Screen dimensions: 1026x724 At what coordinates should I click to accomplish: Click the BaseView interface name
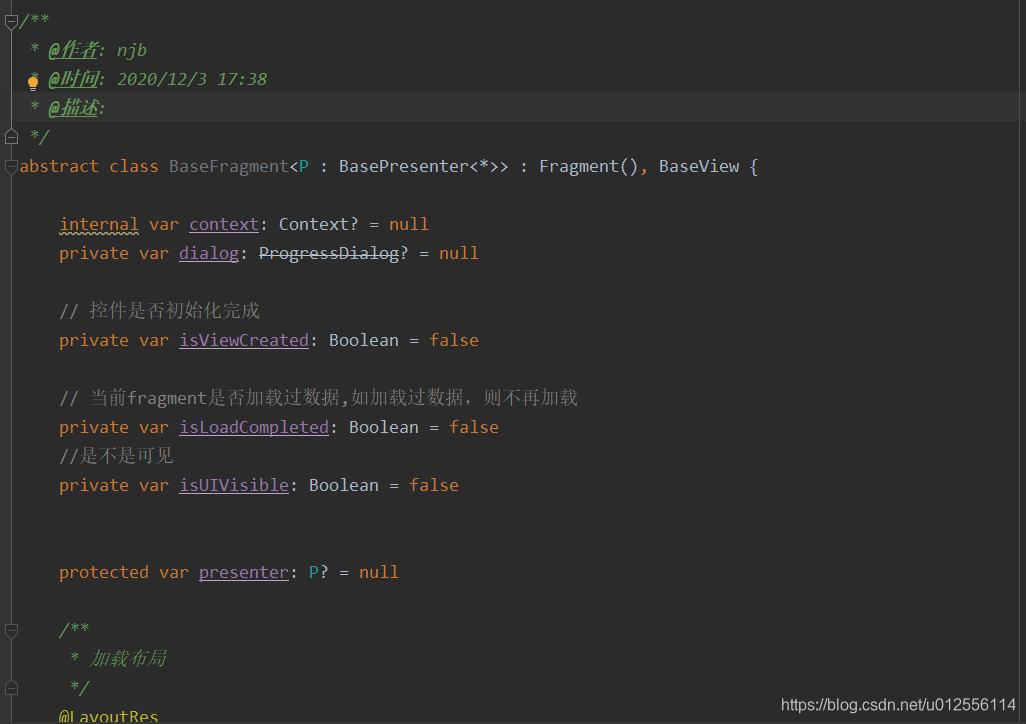pos(698,166)
